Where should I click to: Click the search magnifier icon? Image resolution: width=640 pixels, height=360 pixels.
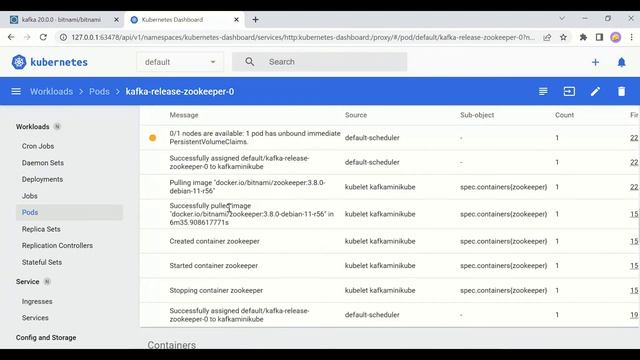pyautogui.click(x=249, y=62)
